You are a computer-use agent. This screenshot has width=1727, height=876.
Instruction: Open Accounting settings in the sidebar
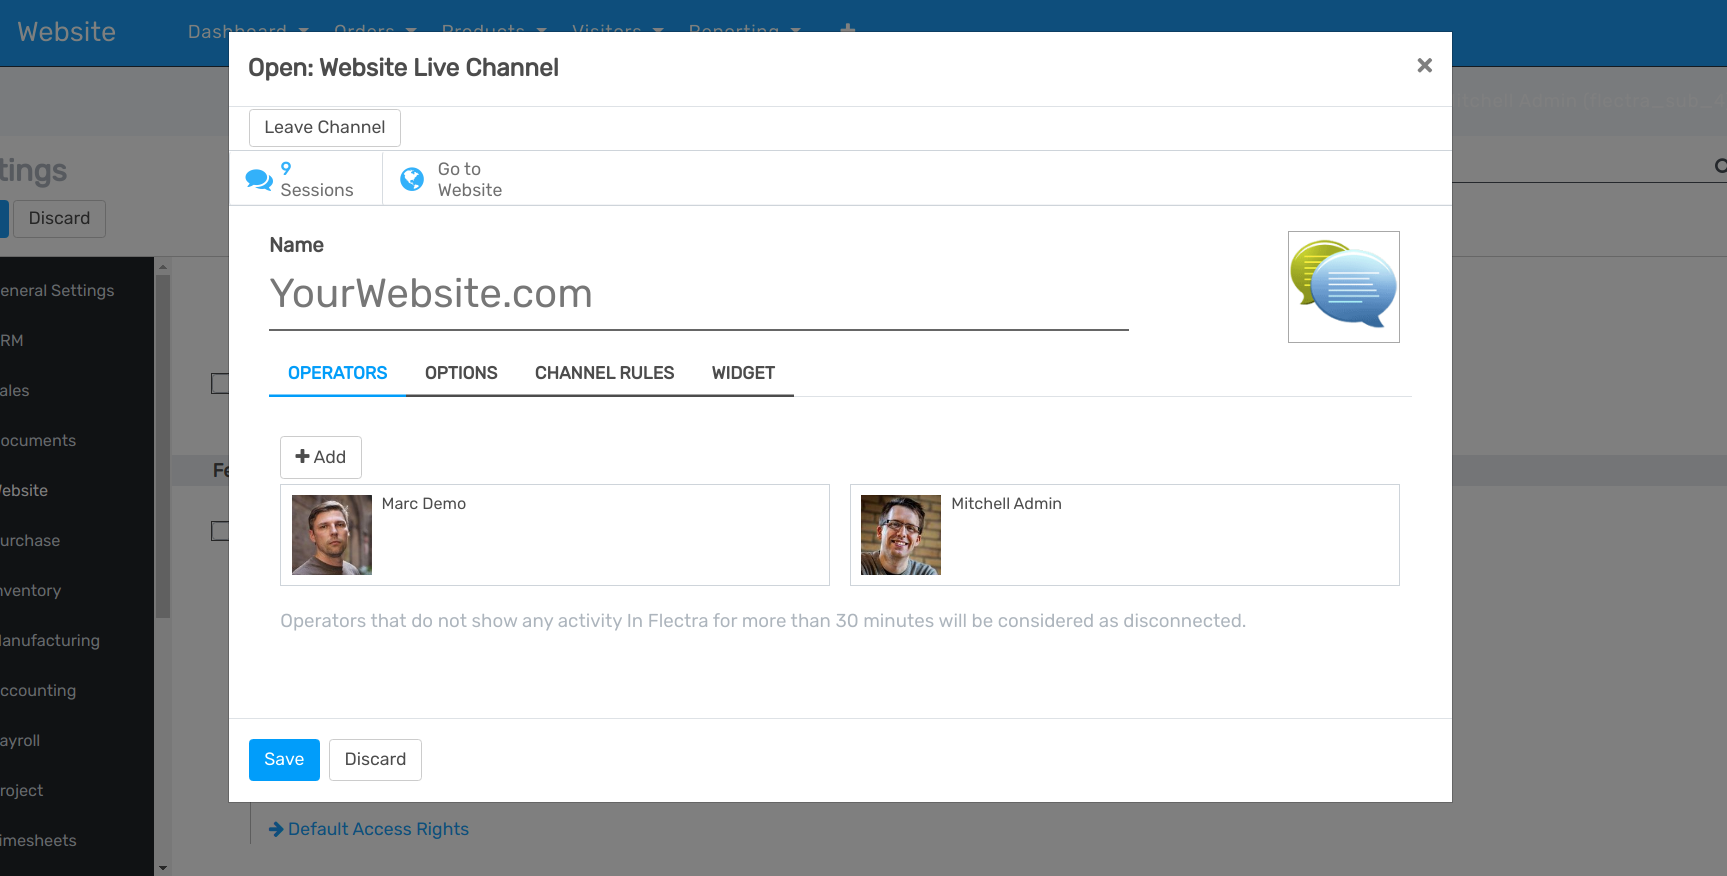(x=38, y=691)
